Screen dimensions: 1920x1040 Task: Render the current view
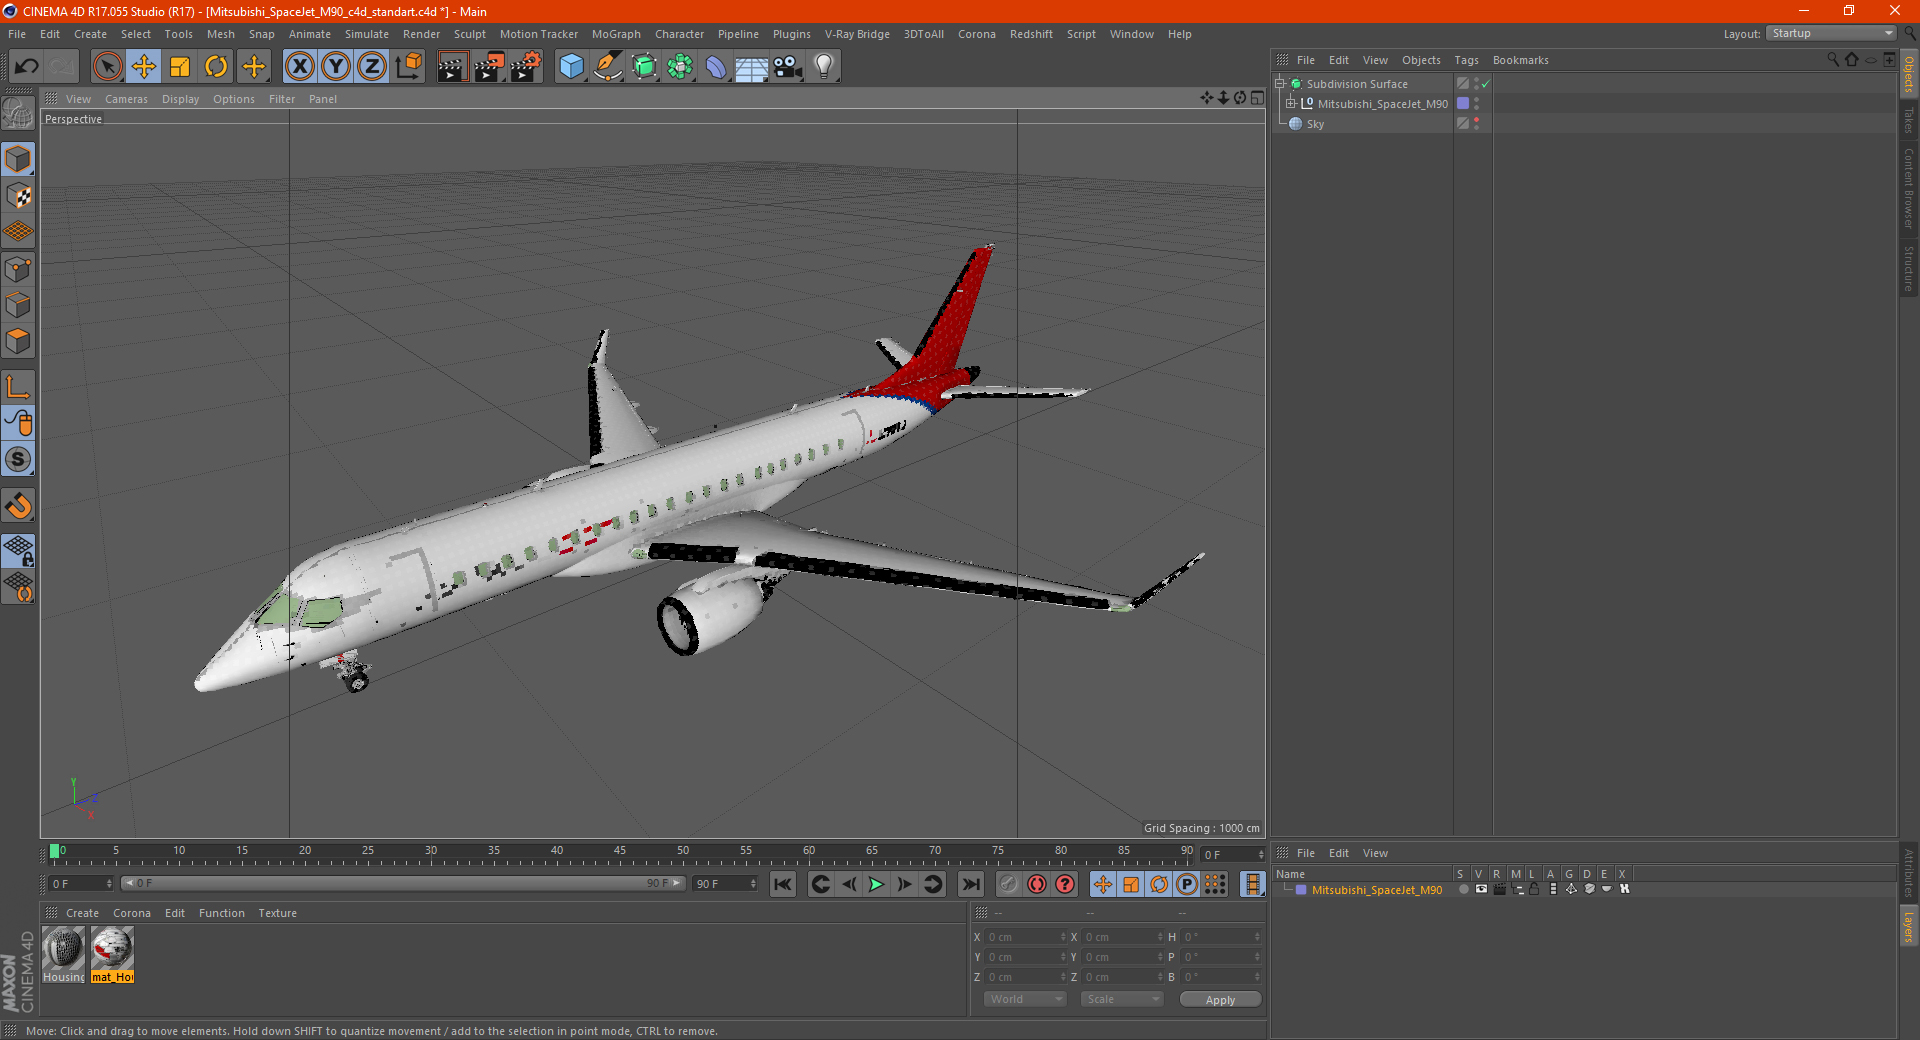(453, 67)
